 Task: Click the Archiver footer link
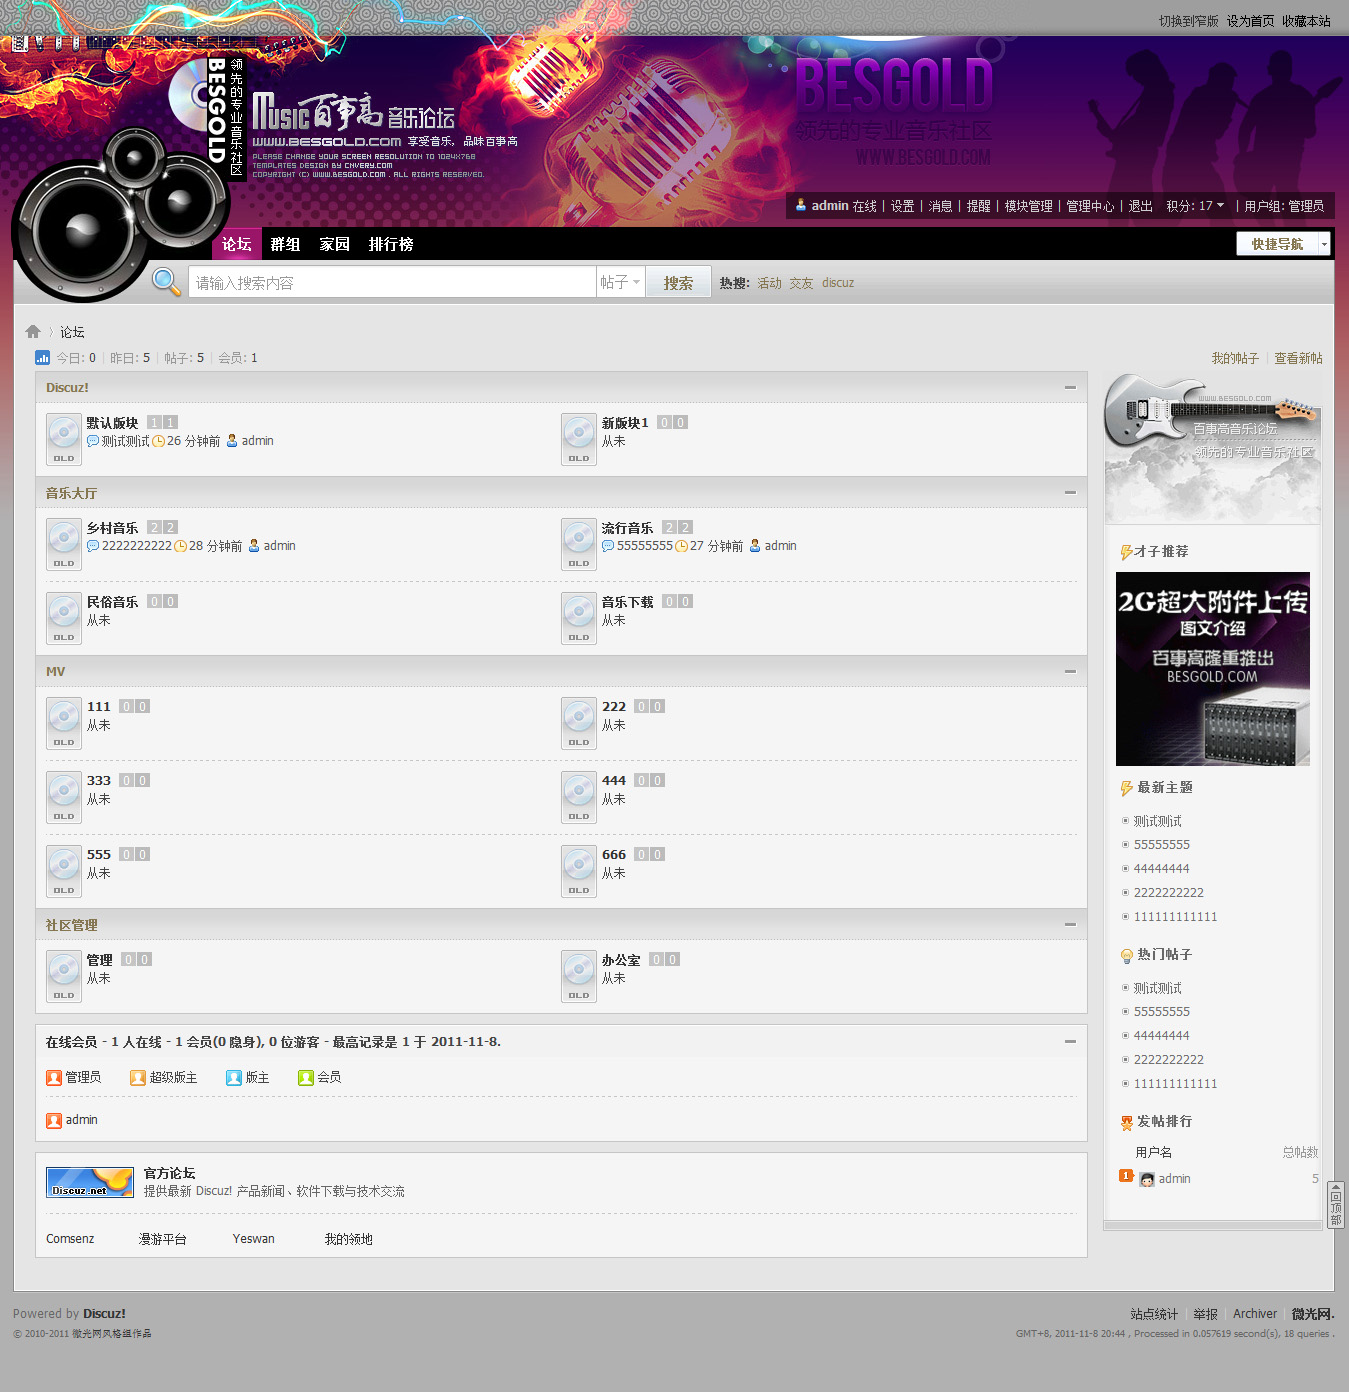(1255, 1314)
